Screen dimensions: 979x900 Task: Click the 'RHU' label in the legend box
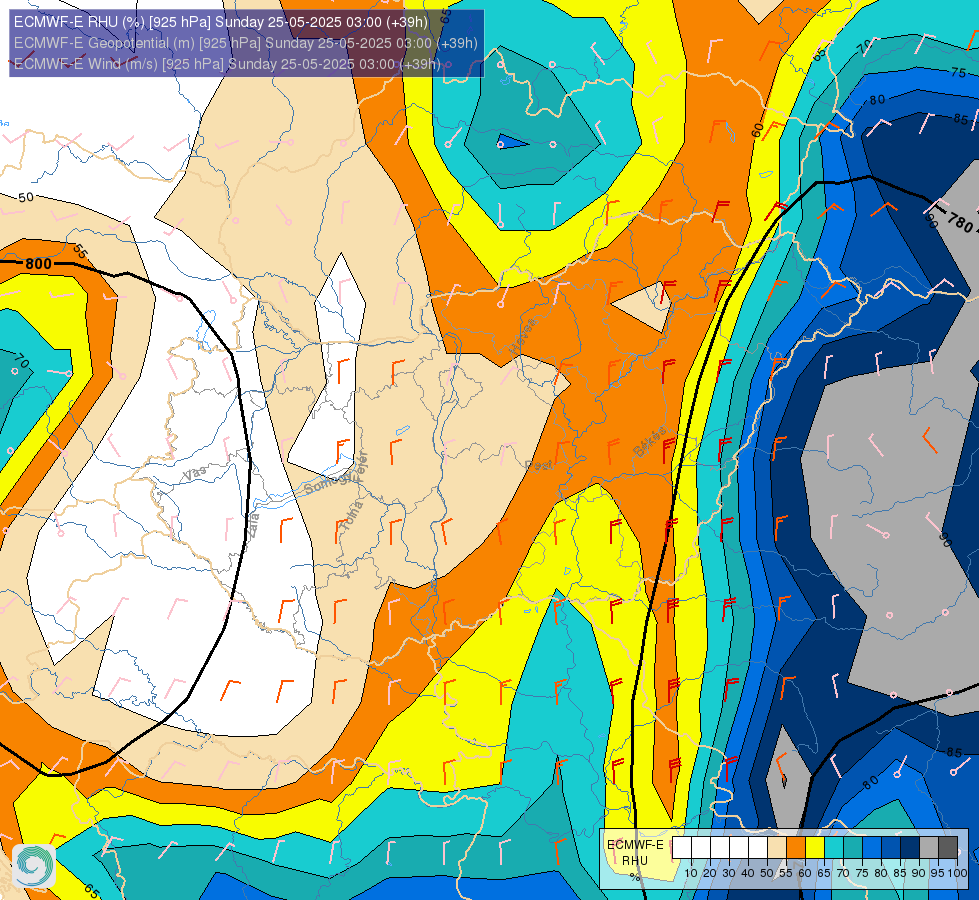(635, 861)
